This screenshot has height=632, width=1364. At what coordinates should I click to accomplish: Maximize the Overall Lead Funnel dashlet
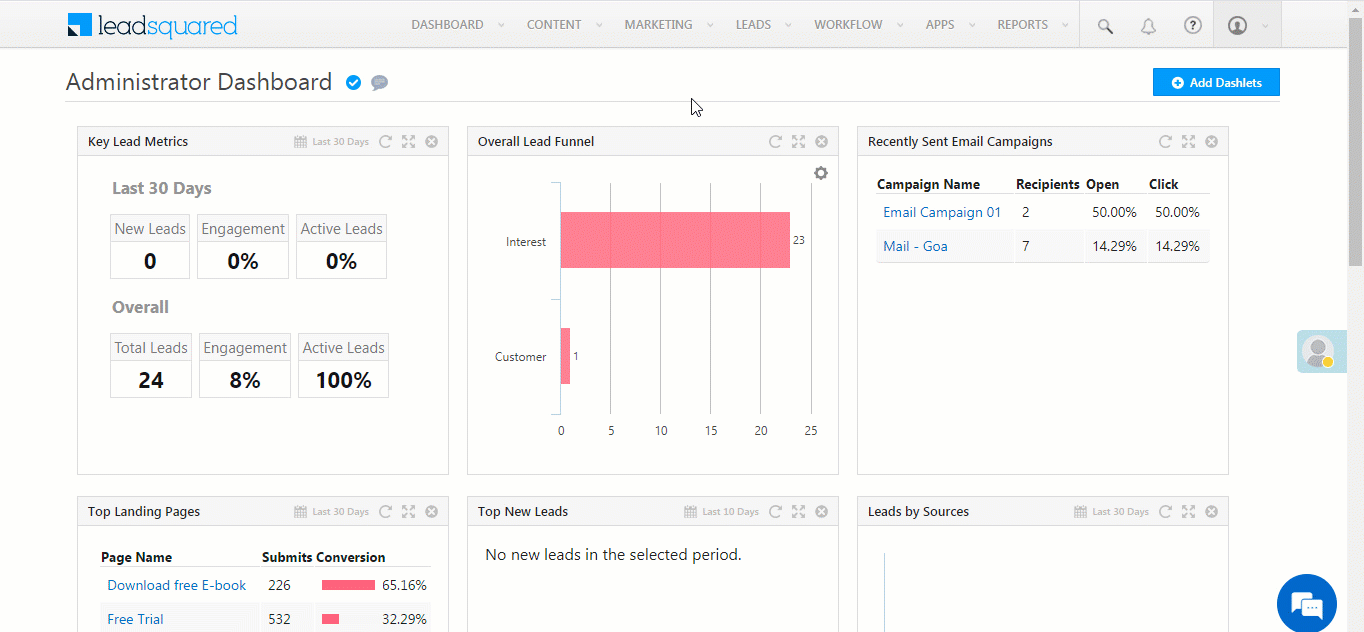click(x=798, y=142)
